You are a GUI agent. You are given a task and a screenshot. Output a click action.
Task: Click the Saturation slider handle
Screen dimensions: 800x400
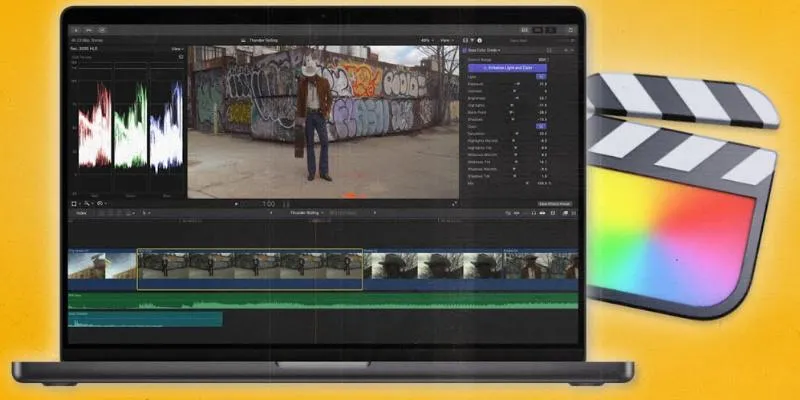click(516, 133)
